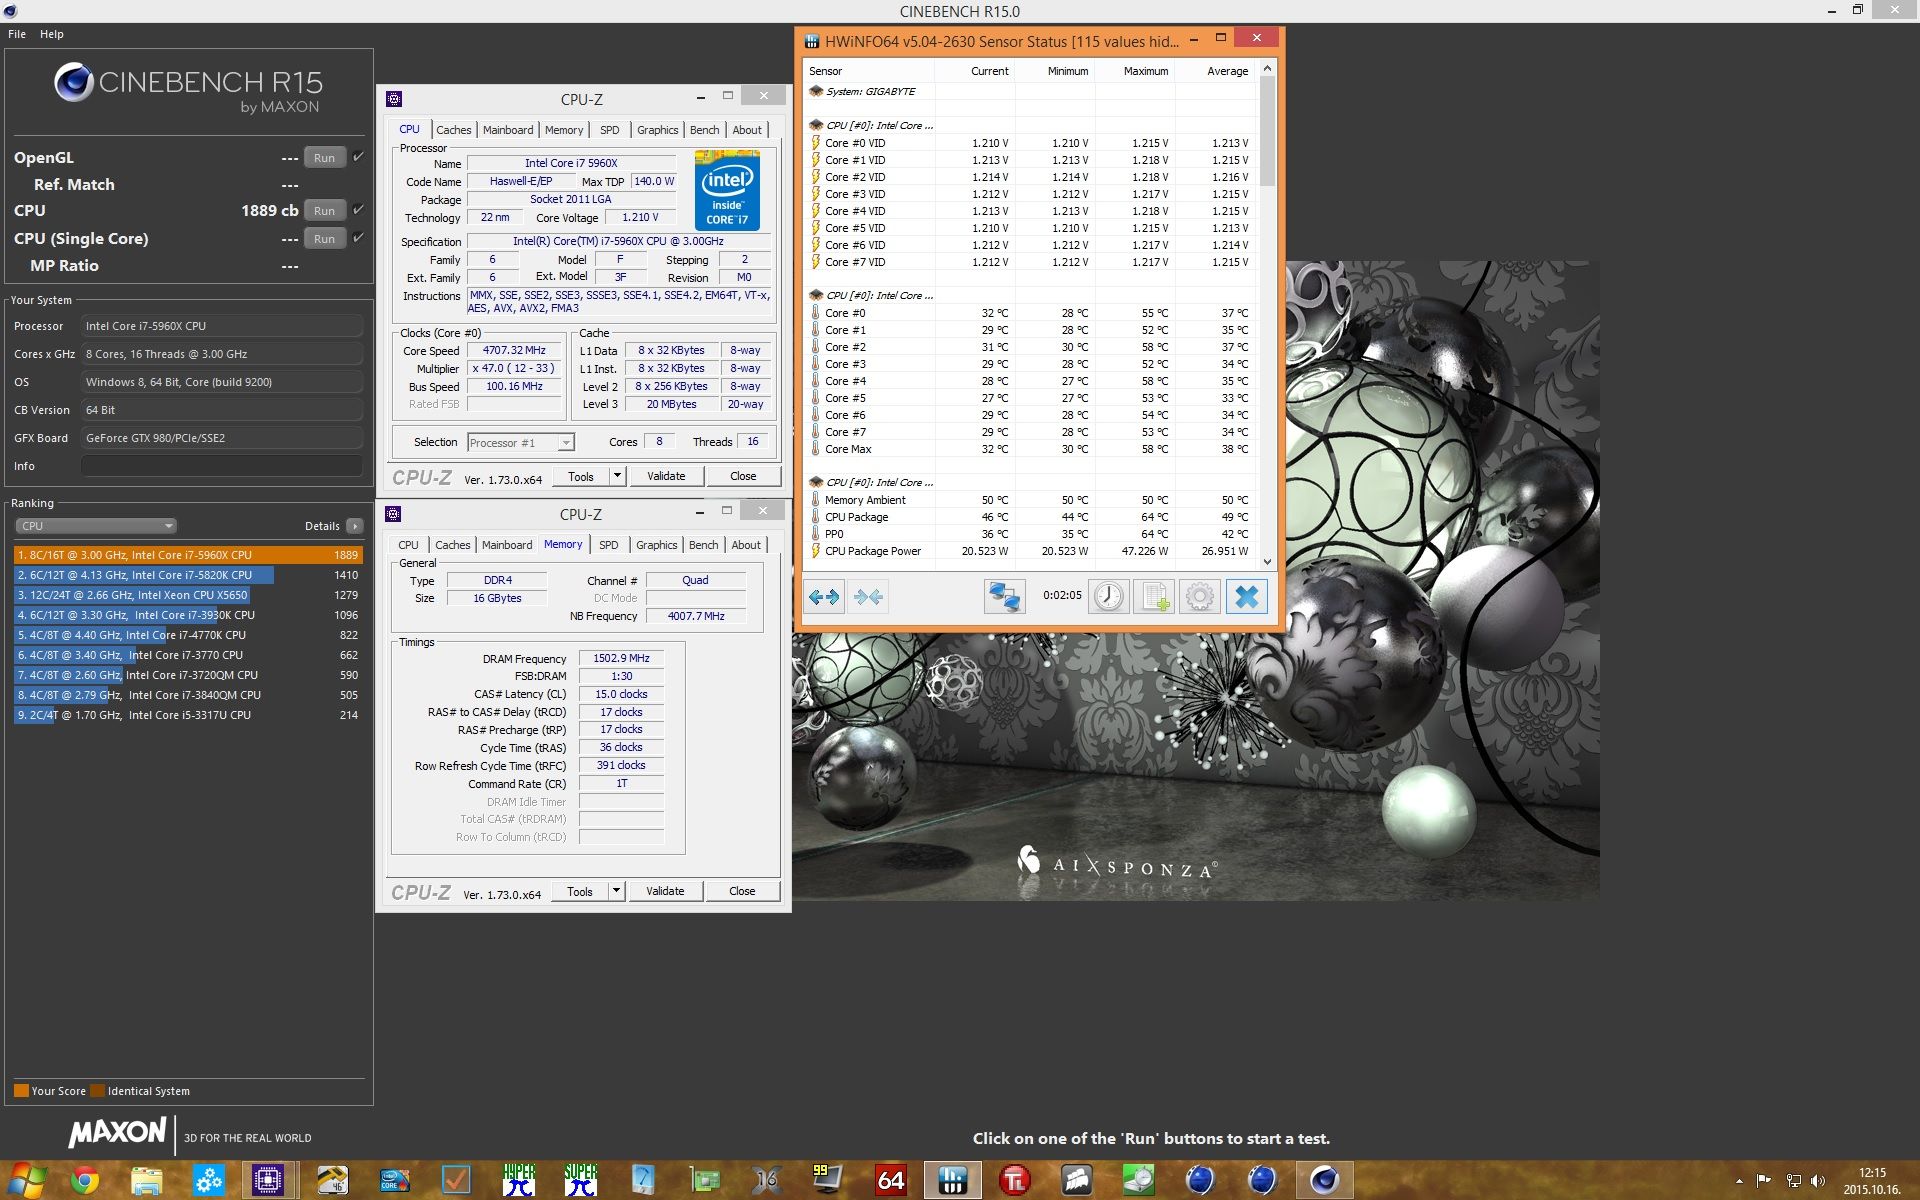This screenshot has width=1920, height=1200.
Task: Click the Maximum column header in HWiNFO
Action: coord(1135,71)
